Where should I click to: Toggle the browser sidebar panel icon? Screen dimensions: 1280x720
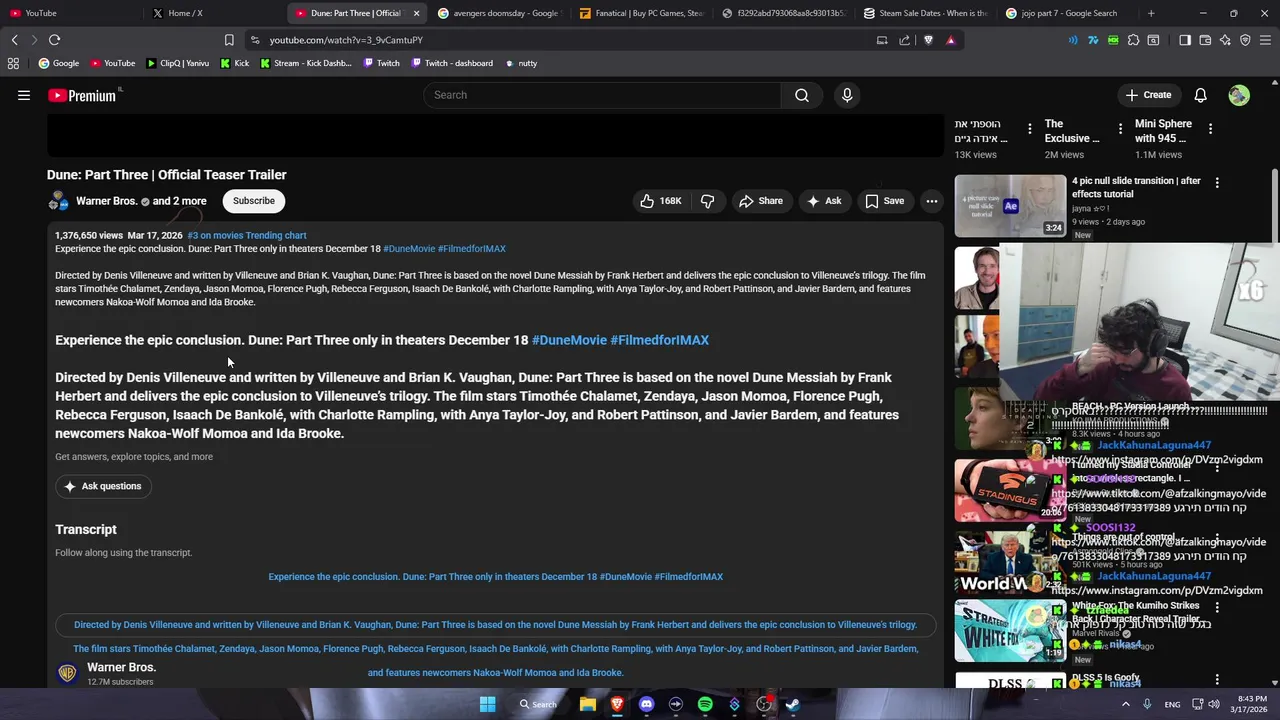1185,40
